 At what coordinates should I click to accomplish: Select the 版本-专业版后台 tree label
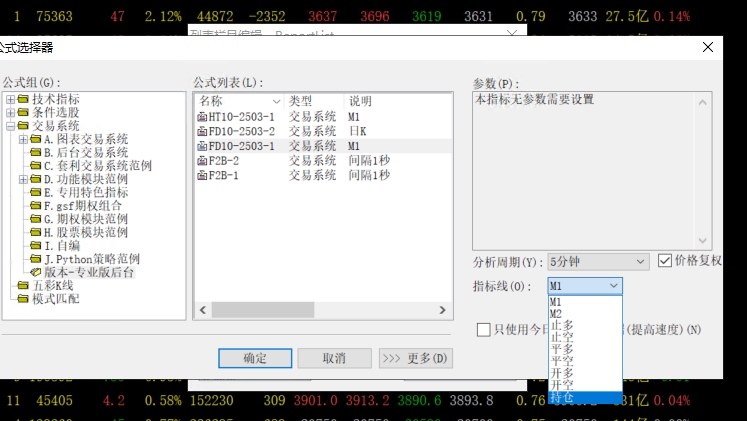(x=89, y=272)
